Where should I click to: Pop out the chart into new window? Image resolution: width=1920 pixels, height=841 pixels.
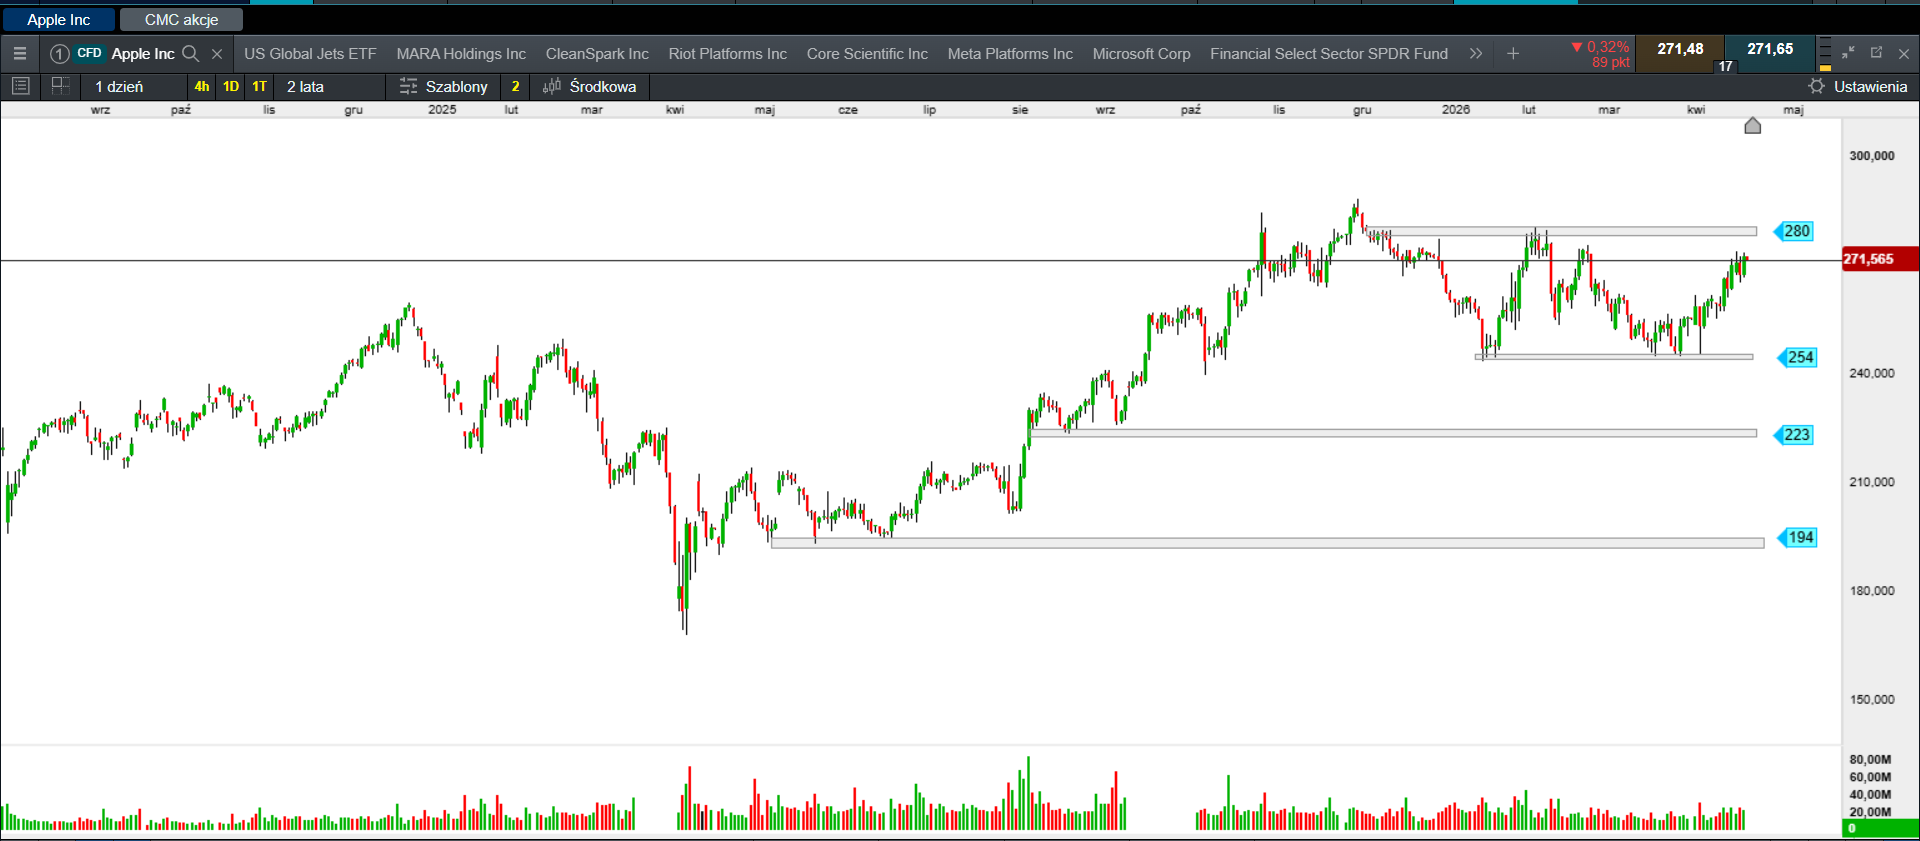click(1876, 53)
